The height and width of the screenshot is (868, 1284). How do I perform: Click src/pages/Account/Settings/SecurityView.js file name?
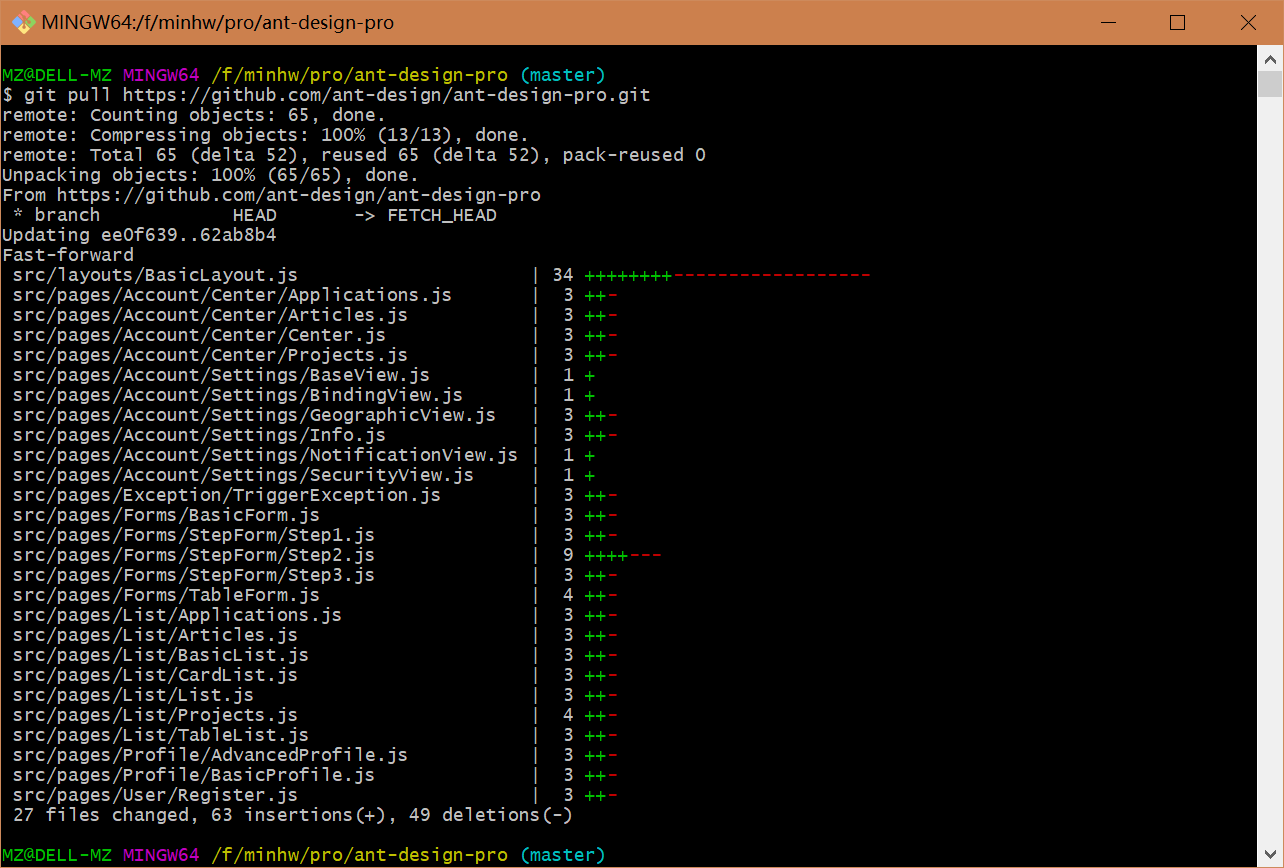(x=243, y=475)
